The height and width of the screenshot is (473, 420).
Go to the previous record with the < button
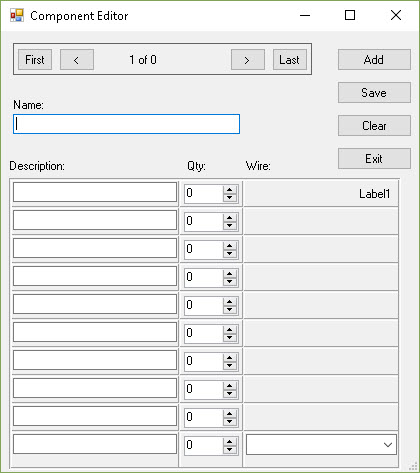point(77,60)
